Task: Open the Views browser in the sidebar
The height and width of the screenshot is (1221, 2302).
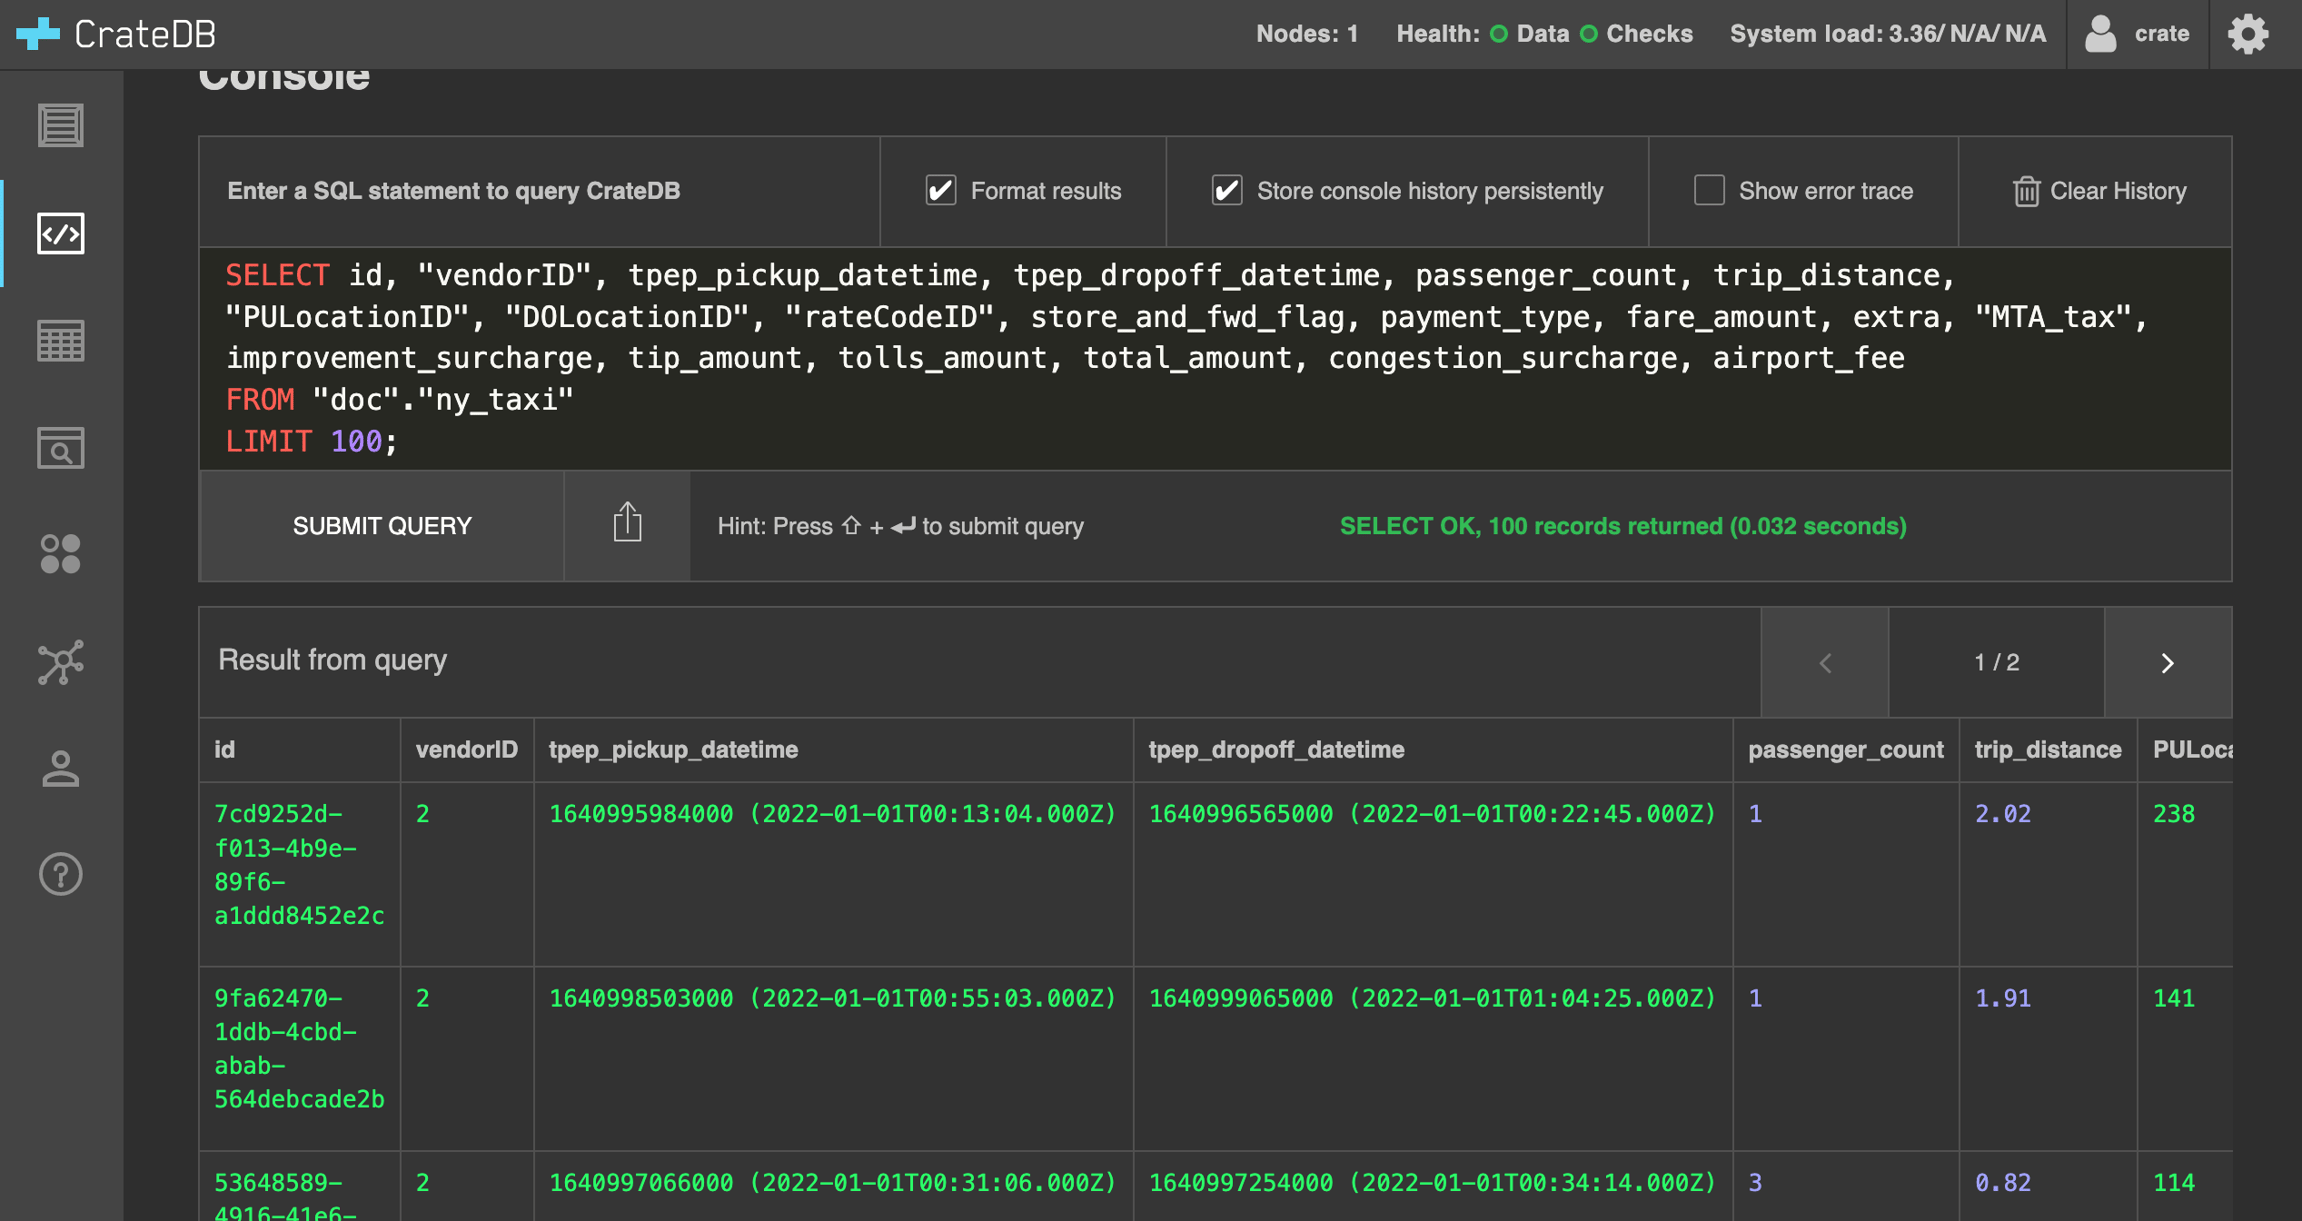Action: coord(60,448)
